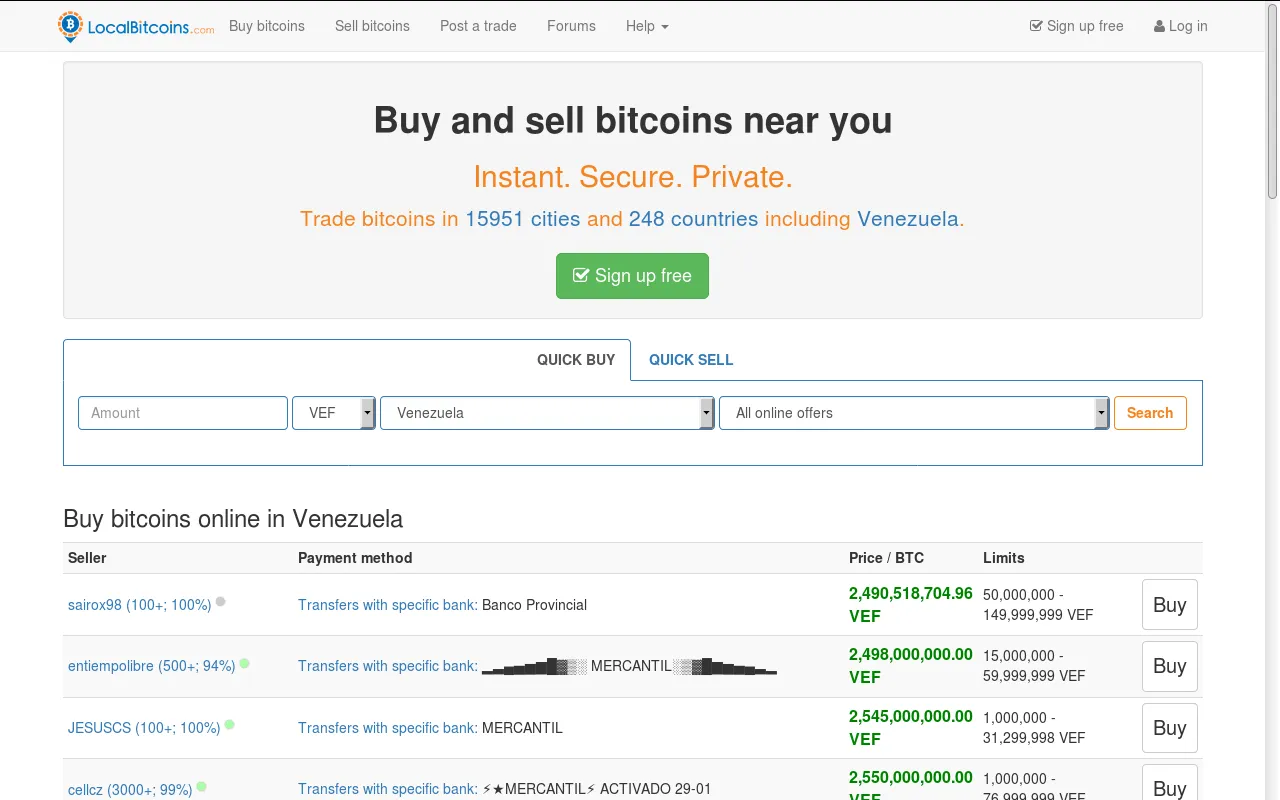Open the VEF currency dropdown
This screenshot has width=1280, height=800.
[334, 413]
